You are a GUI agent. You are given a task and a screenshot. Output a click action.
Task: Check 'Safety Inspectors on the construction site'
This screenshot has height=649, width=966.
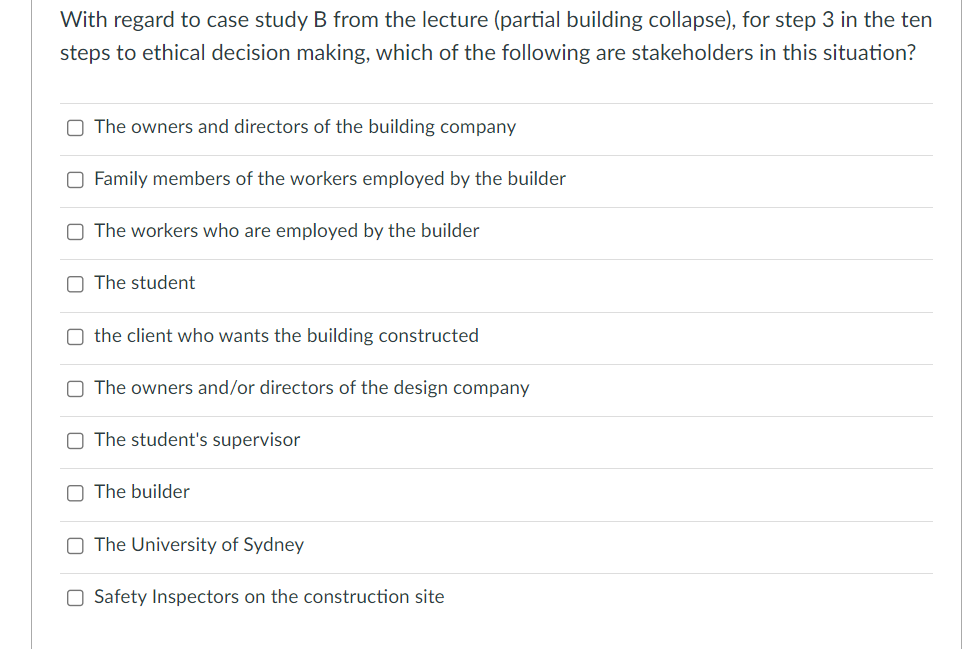click(x=75, y=597)
